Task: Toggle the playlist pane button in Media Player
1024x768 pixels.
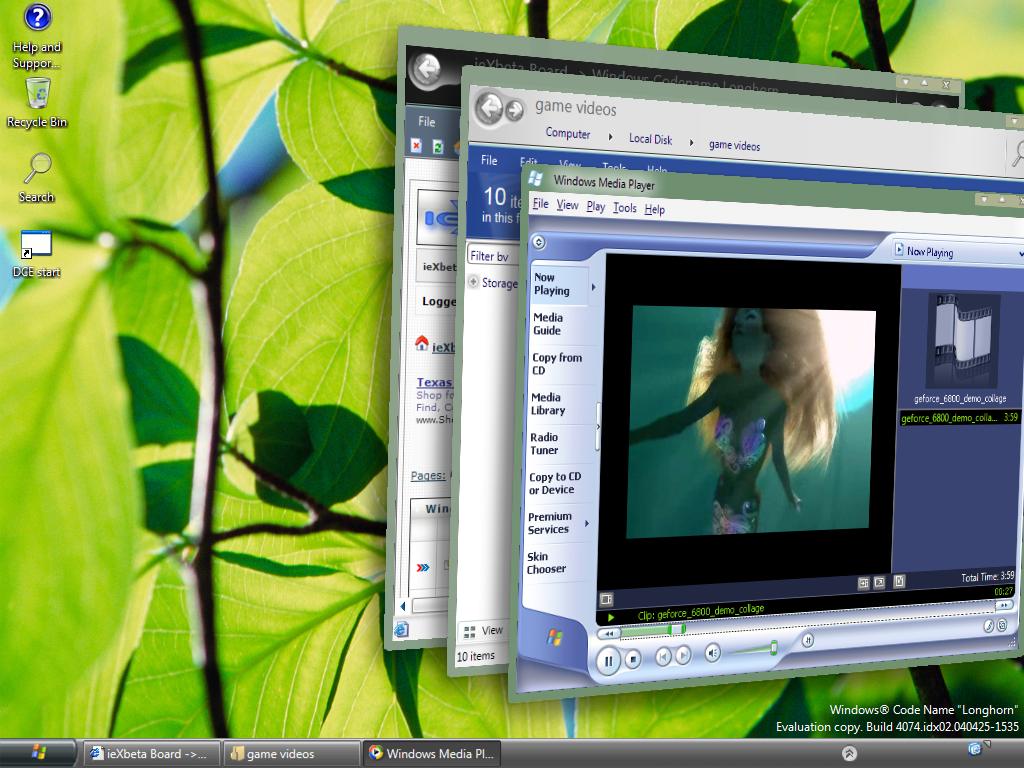Action: point(899,581)
